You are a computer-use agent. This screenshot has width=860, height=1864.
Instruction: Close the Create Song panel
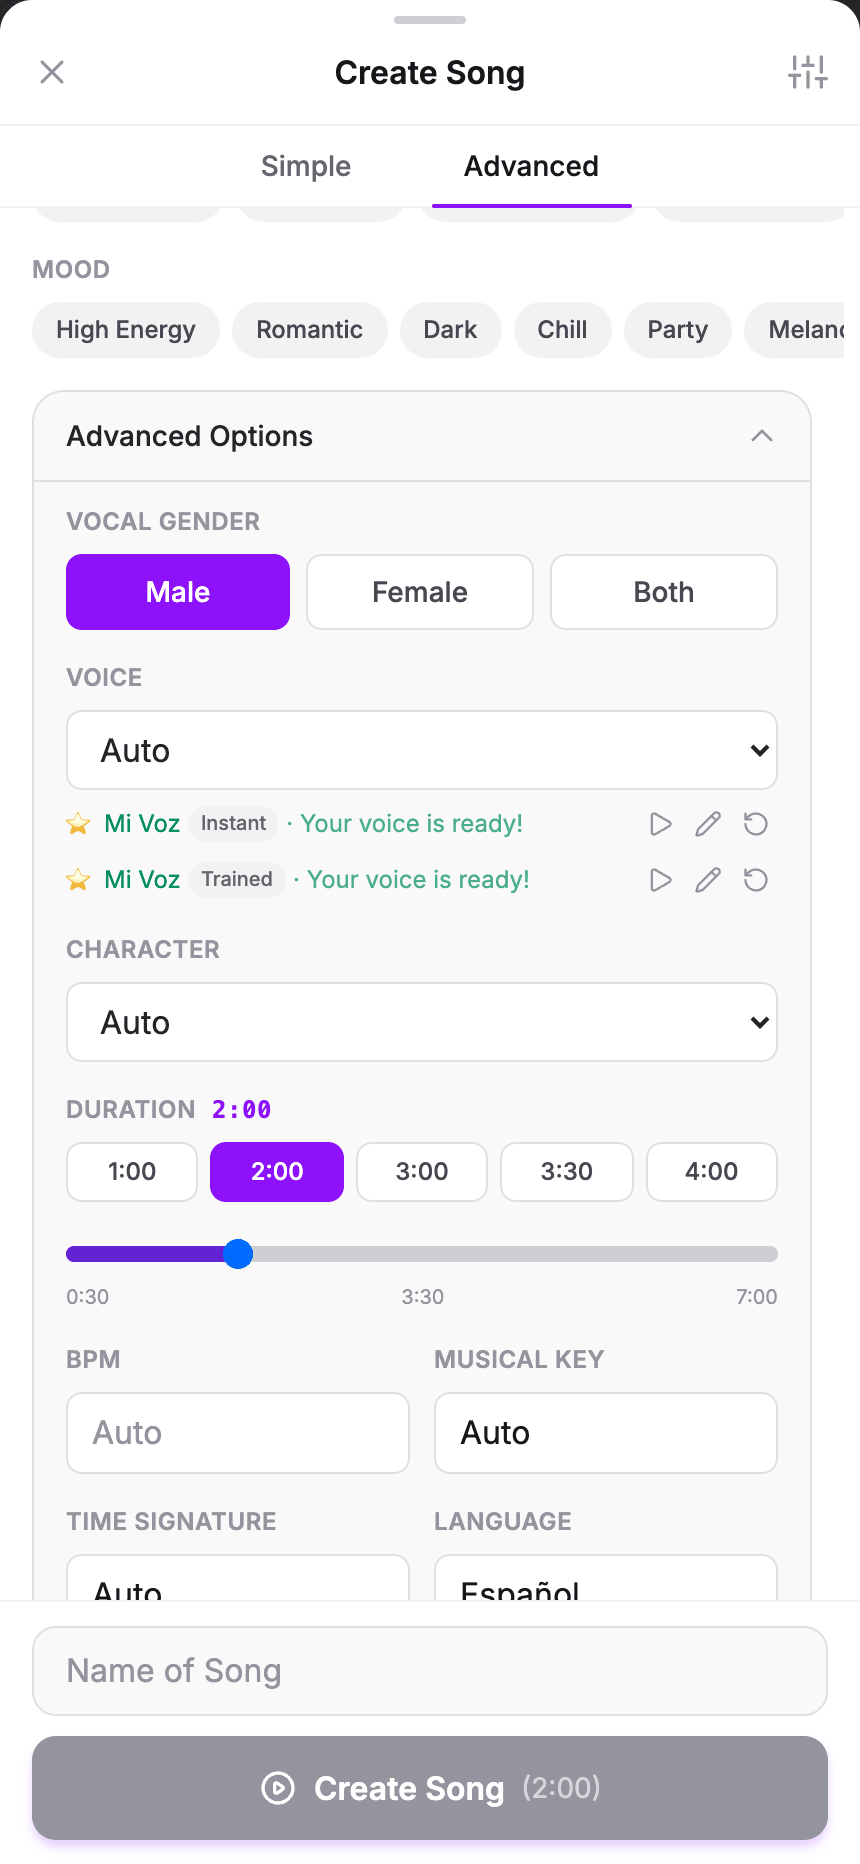tap(52, 72)
